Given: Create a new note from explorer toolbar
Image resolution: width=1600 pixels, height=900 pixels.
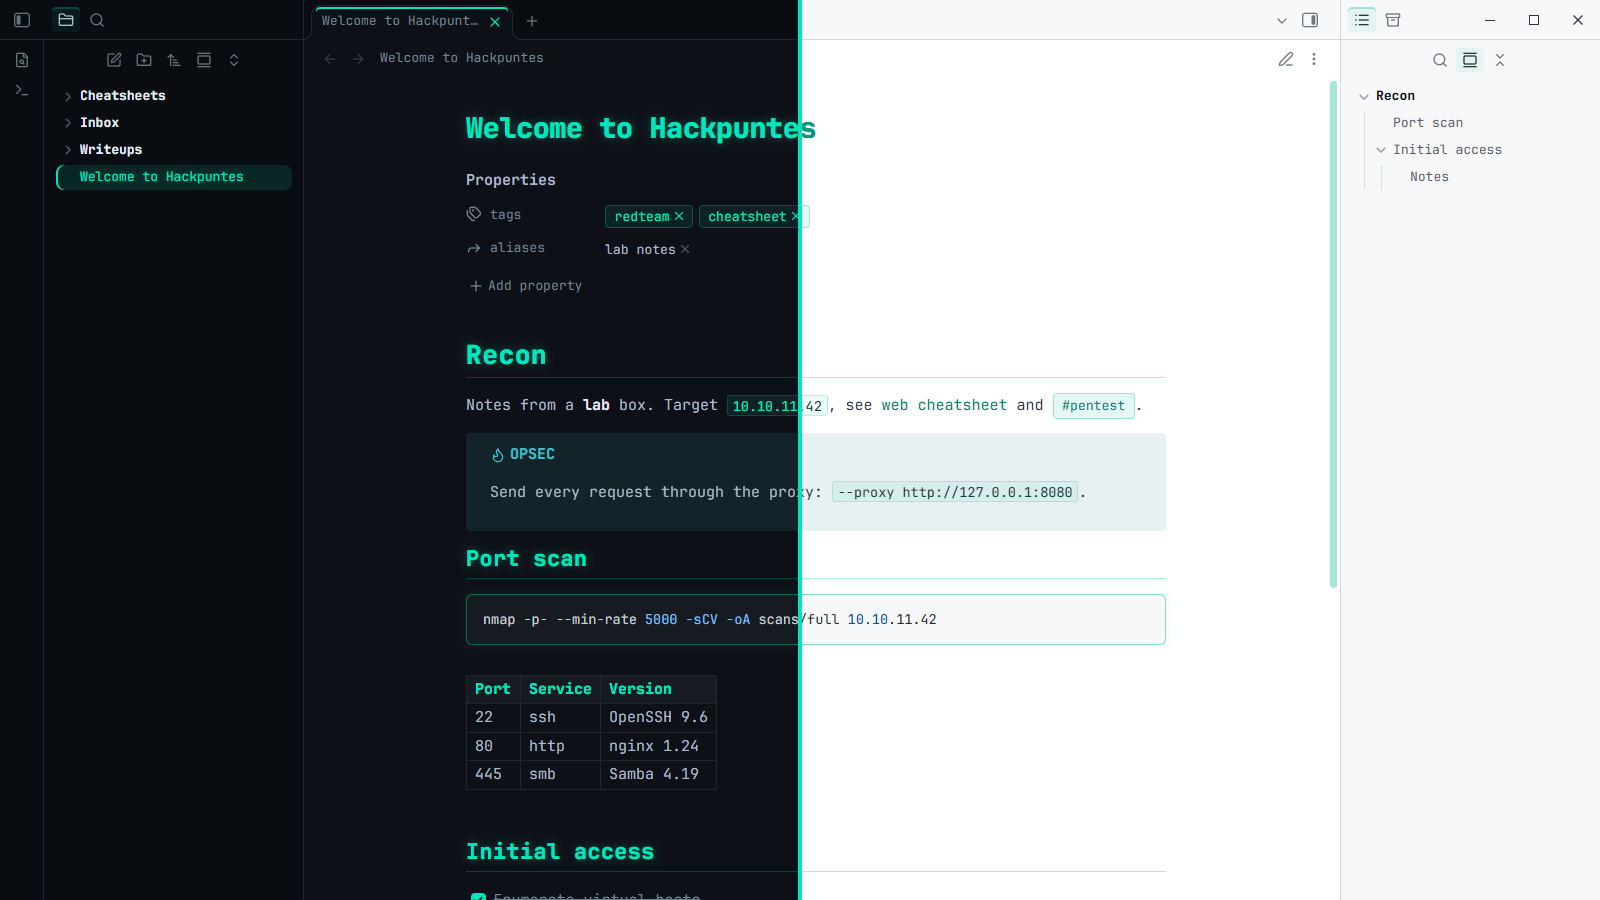Looking at the screenshot, I should click(114, 60).
